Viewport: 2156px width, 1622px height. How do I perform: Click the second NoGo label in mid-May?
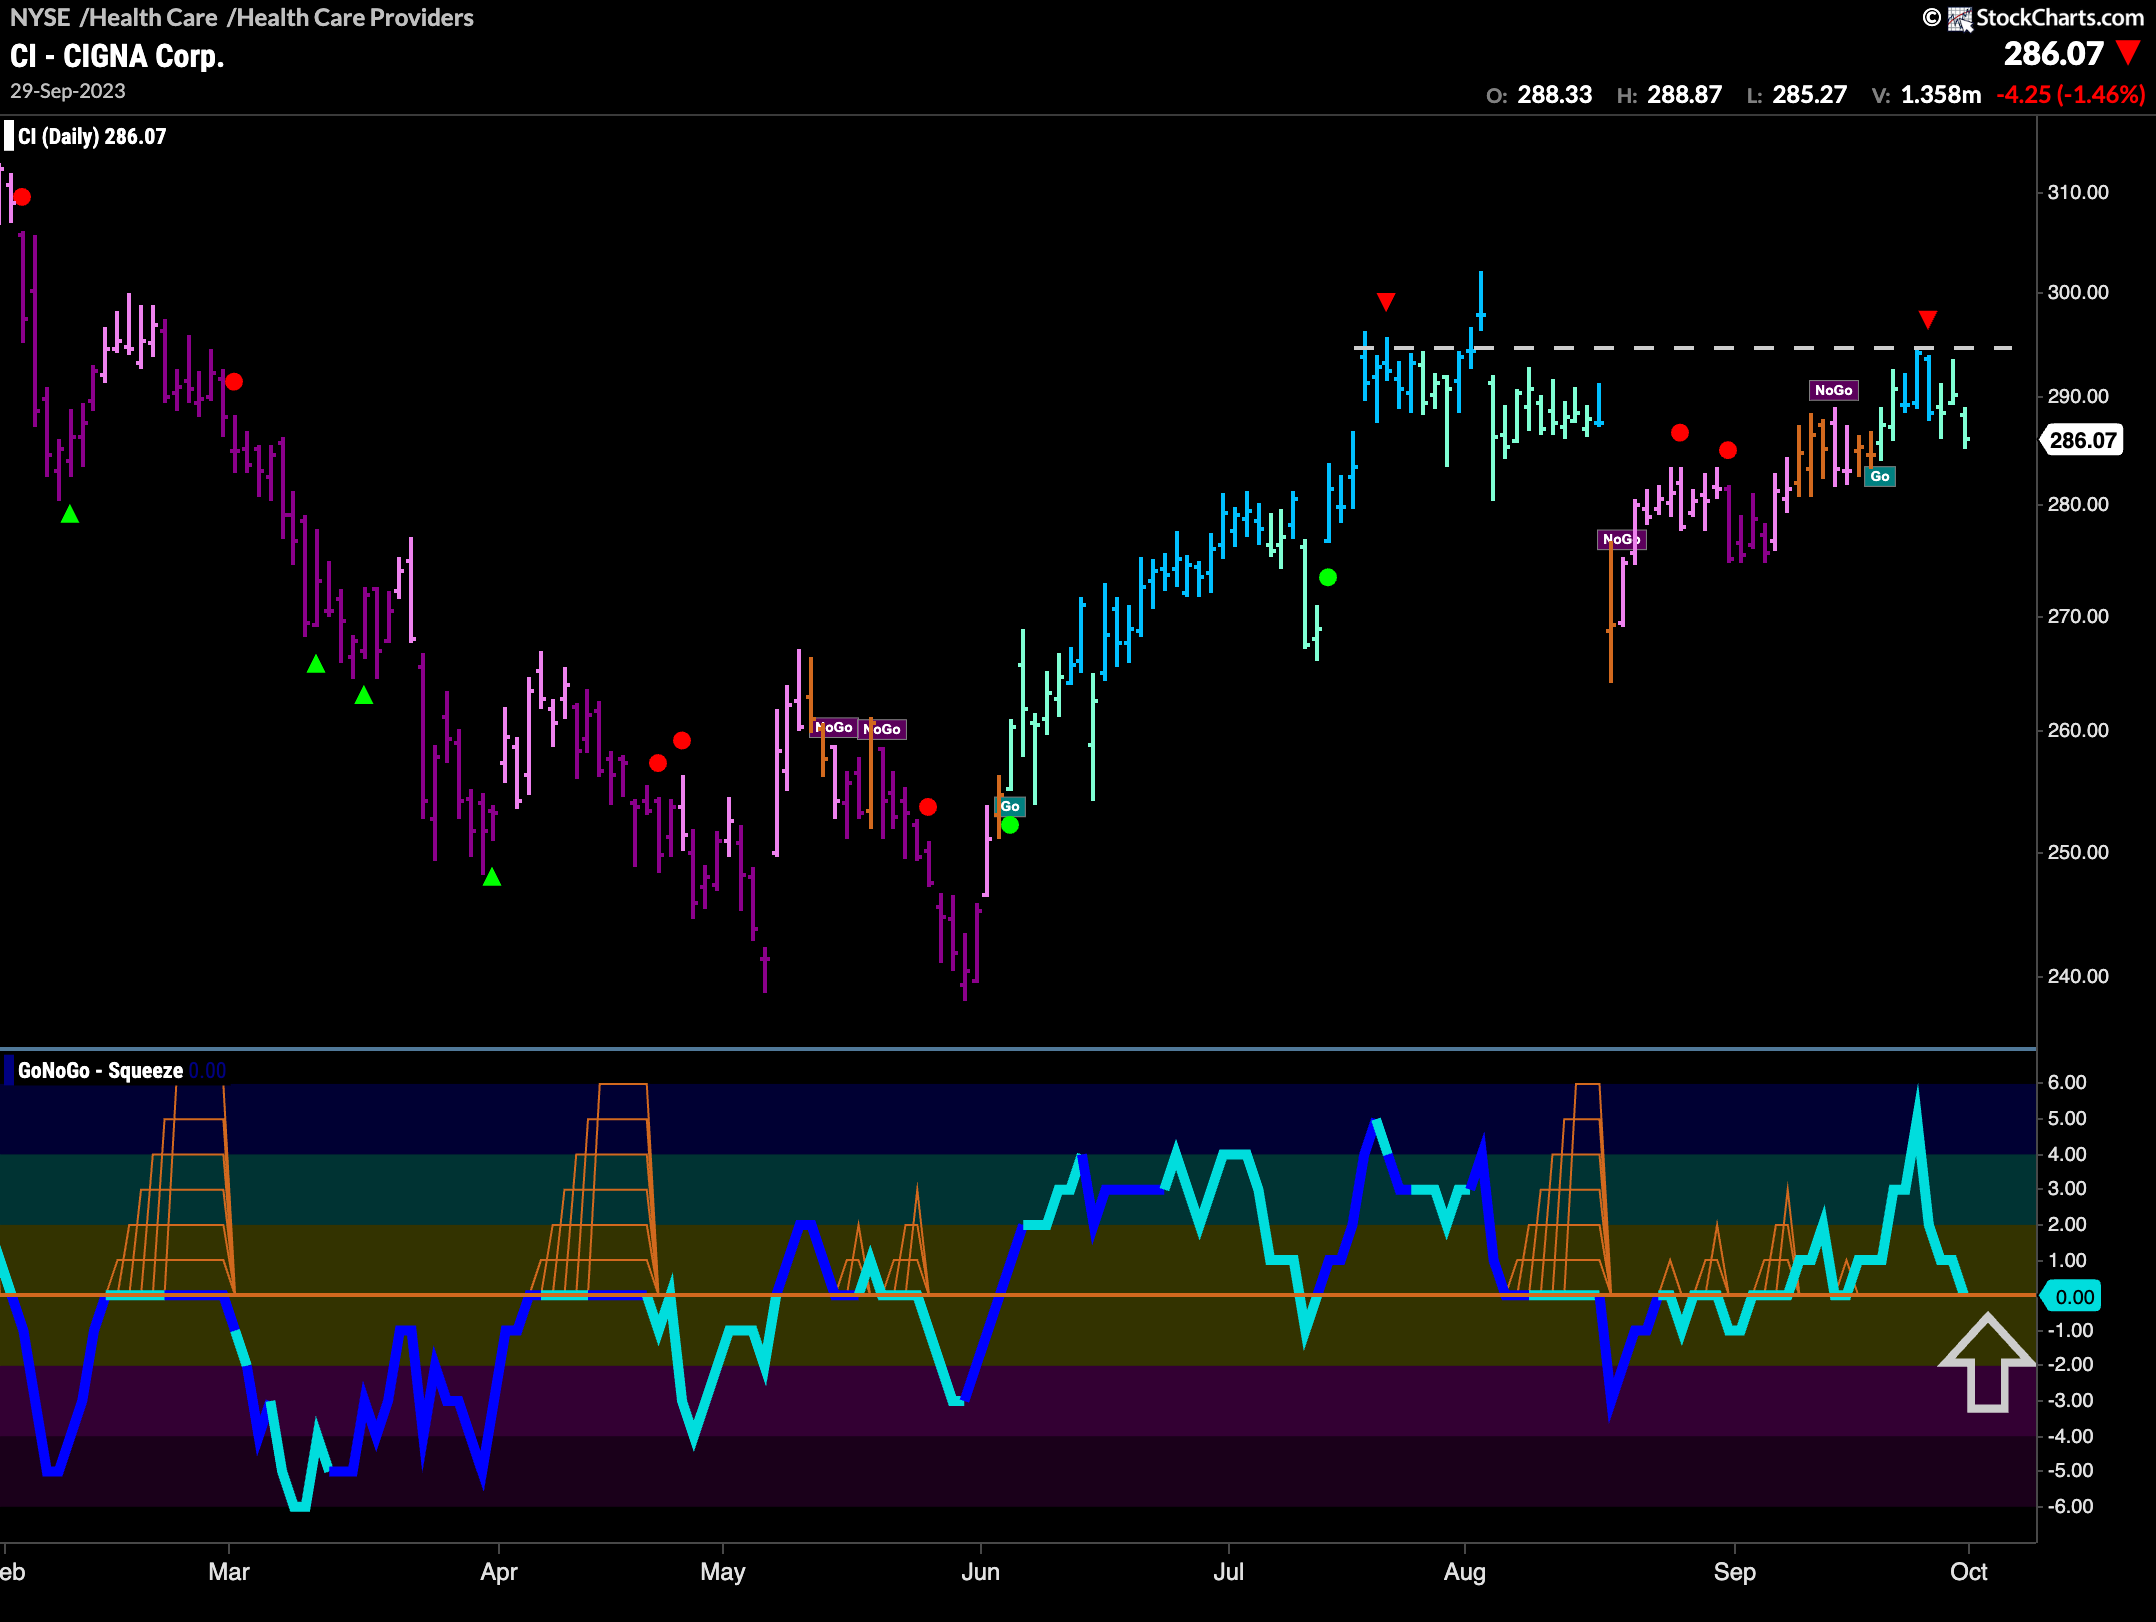pyautogui.click(x=881, y=729)
